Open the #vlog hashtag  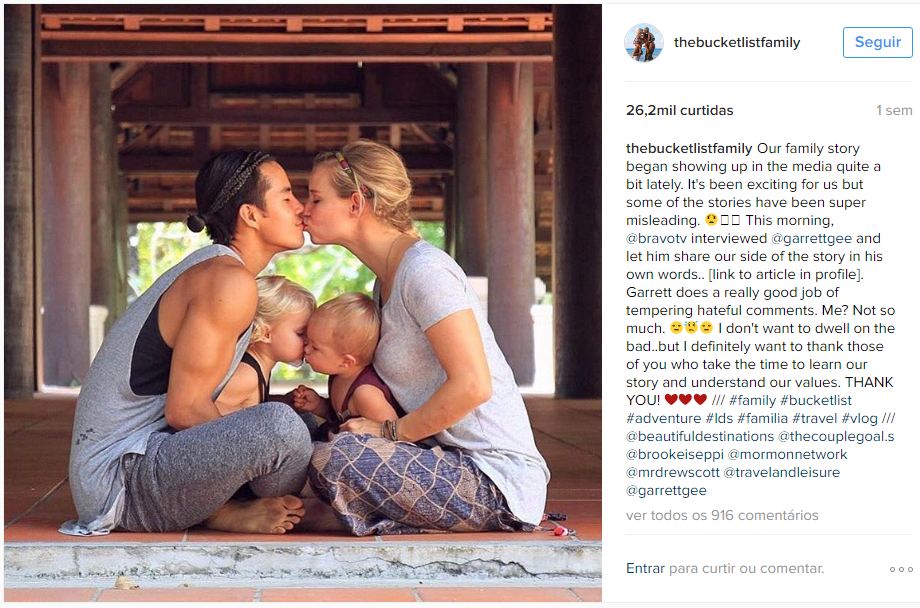(860, 418)
